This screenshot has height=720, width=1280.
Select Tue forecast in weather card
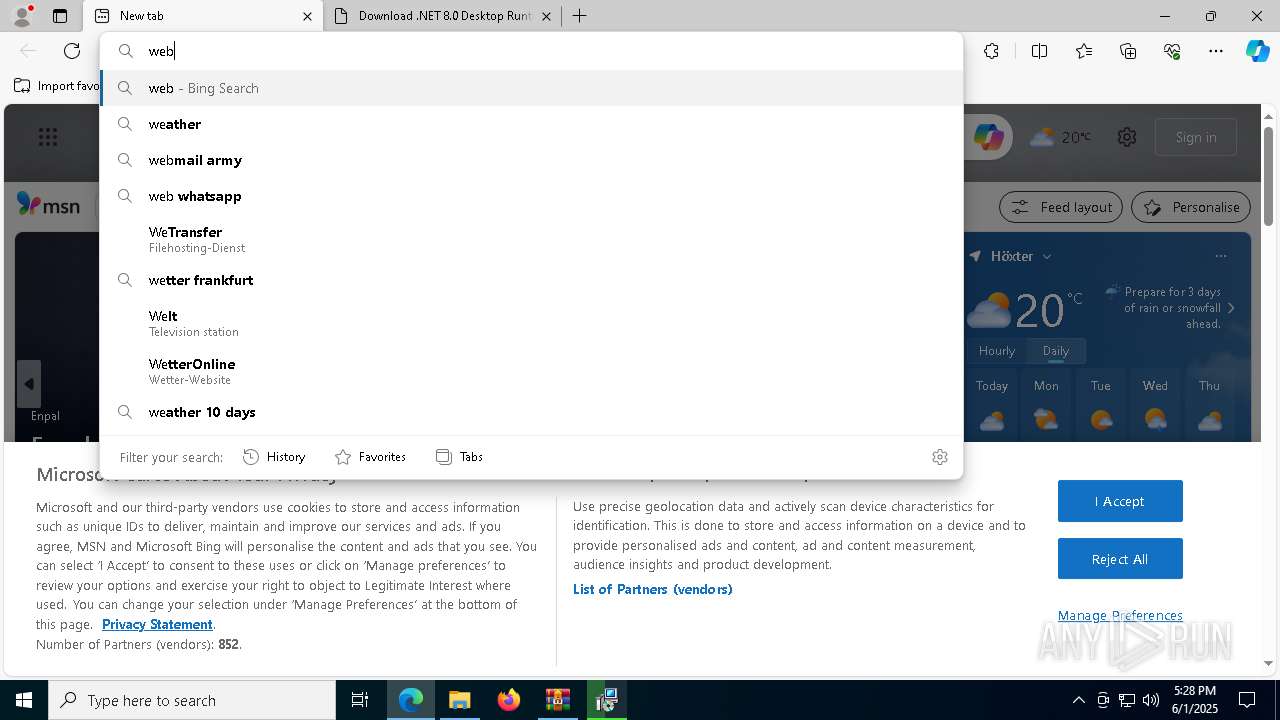click(1101, 406)
